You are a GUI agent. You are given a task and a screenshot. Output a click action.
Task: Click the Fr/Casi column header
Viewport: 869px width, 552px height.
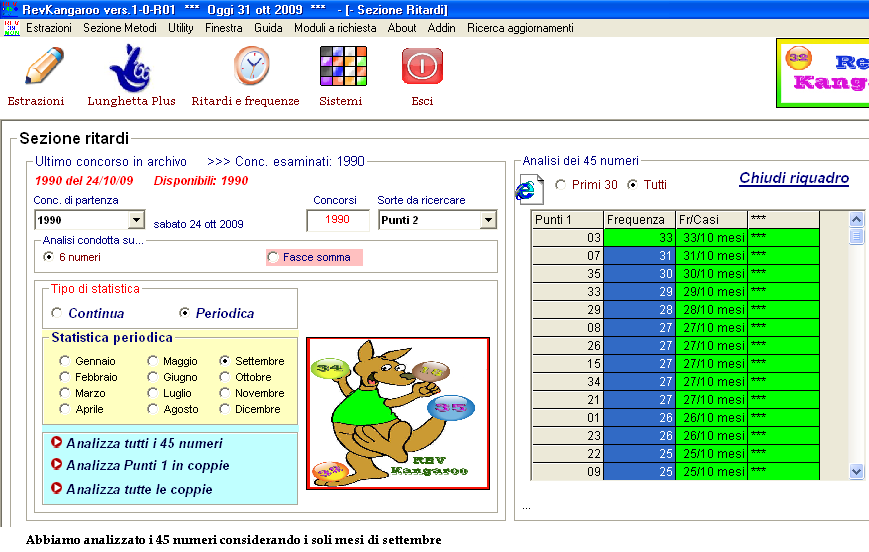click(711, 219)
